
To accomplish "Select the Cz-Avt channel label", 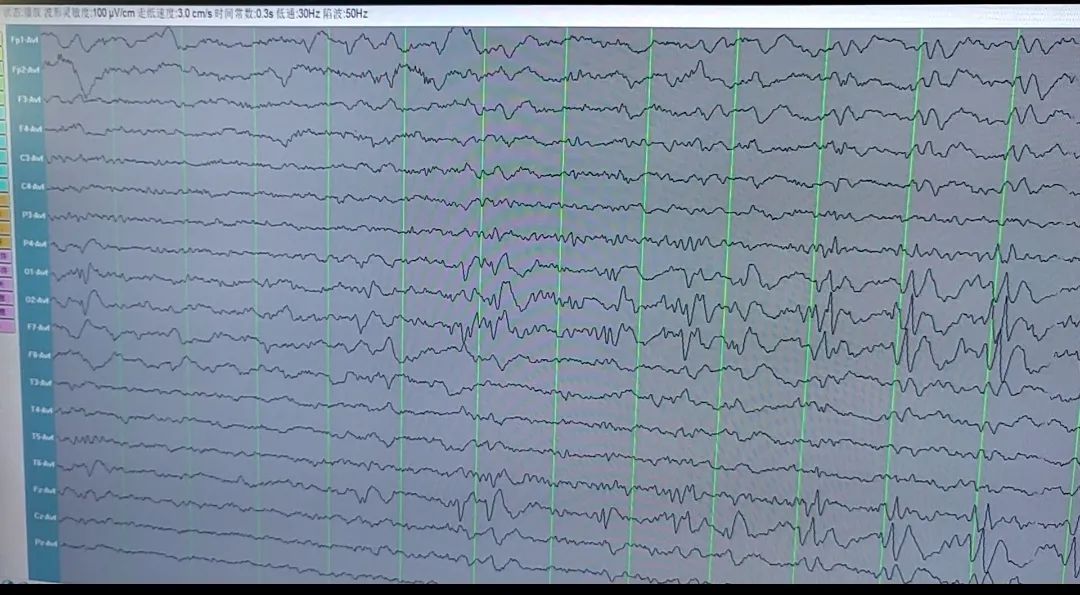I will [45, 516].
